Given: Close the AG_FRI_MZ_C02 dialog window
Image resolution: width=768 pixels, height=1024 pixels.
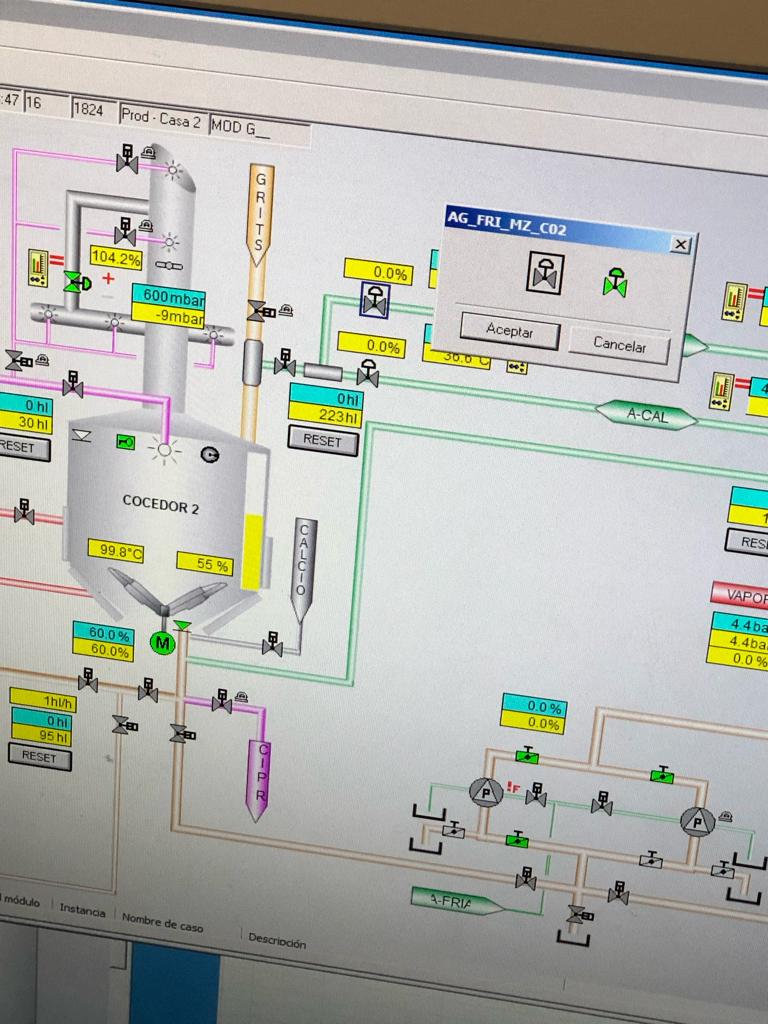Looking at the screenshot, I should coord(680,244).
